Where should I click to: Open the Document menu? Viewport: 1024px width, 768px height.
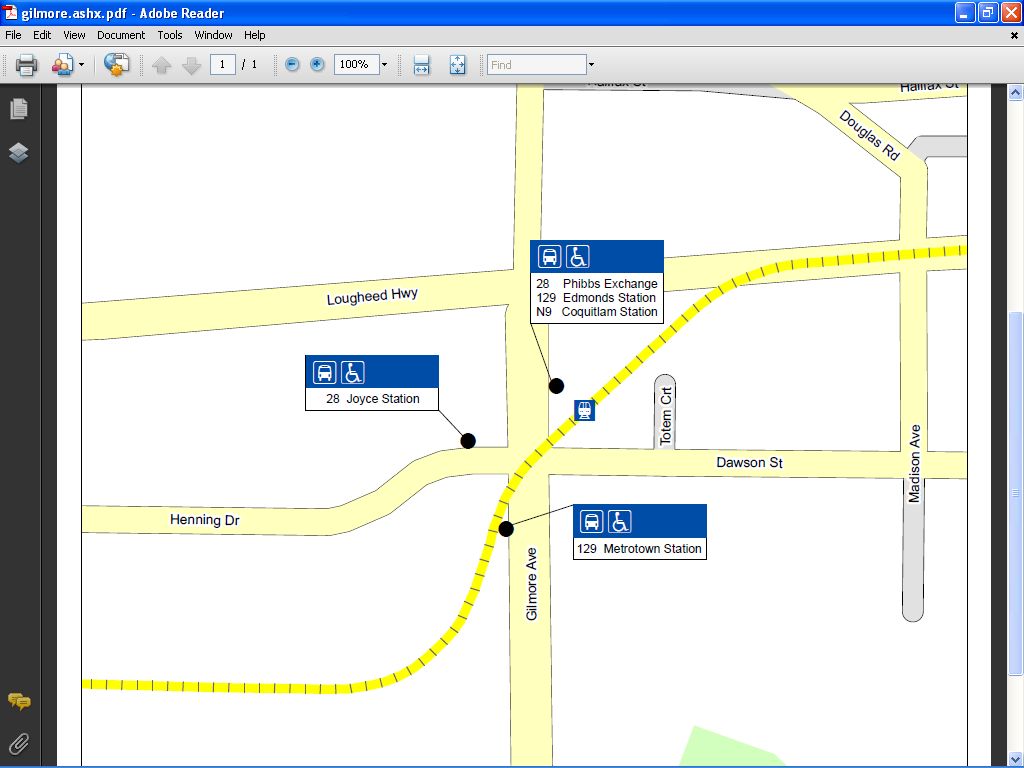coord(121,35)
